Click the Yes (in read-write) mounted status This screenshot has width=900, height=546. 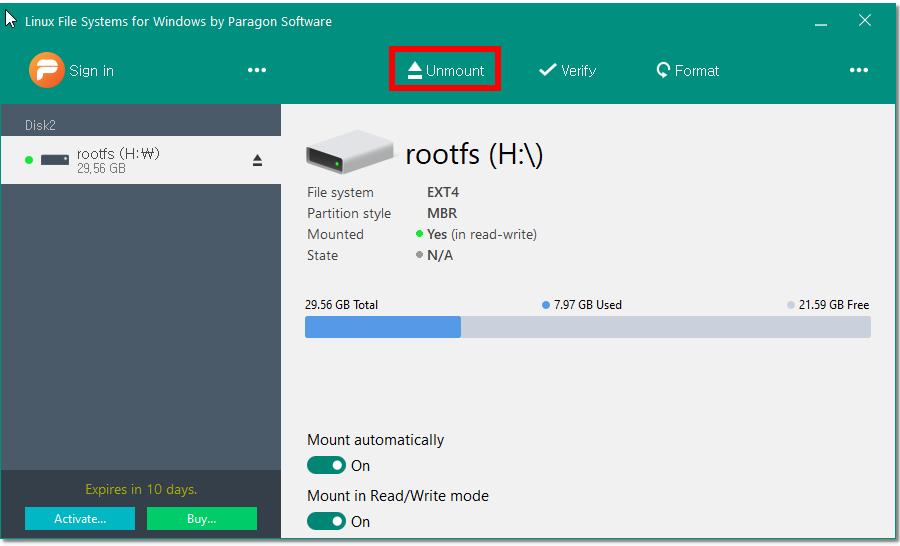click(482, 234)
